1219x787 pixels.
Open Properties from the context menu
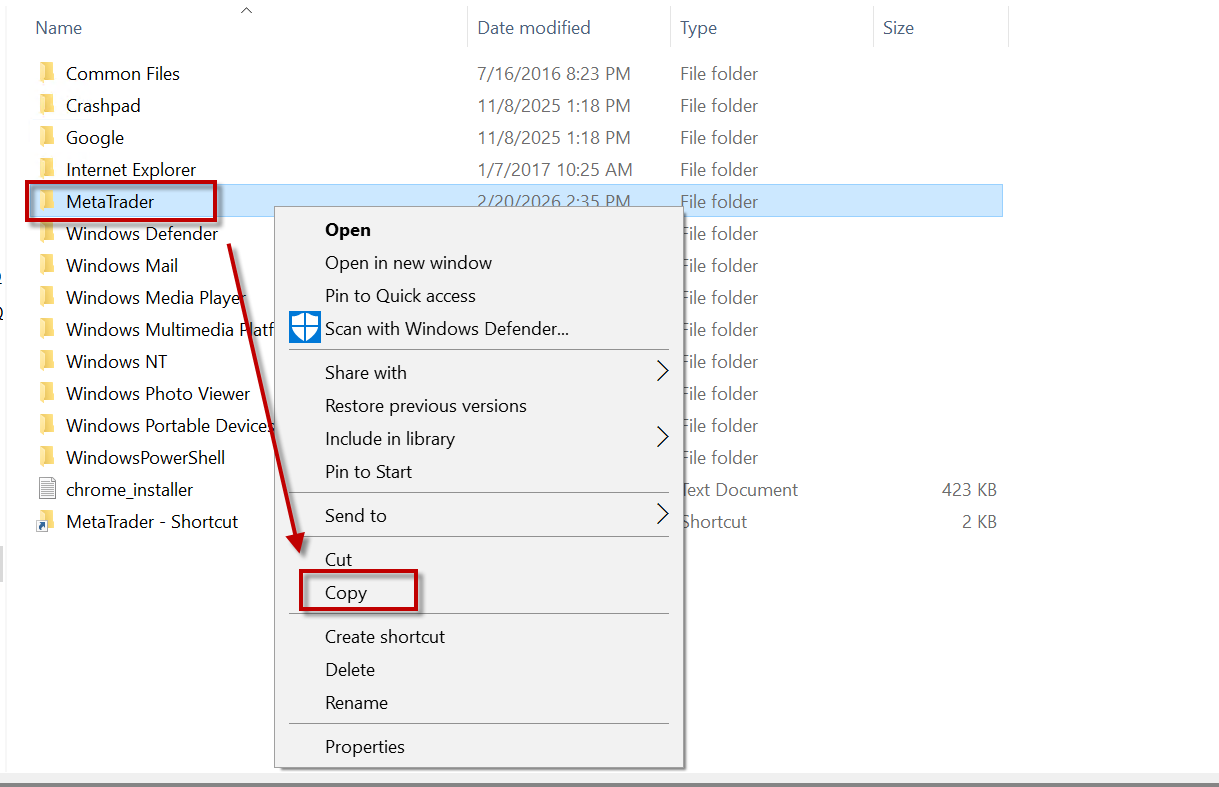[x=365, y=747]
